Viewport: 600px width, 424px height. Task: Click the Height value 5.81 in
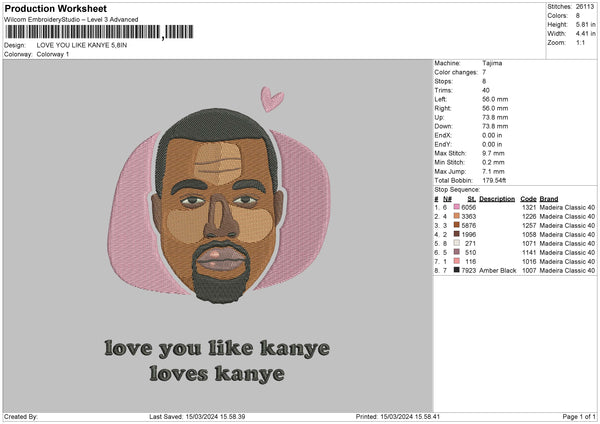(x=585, y=24)
